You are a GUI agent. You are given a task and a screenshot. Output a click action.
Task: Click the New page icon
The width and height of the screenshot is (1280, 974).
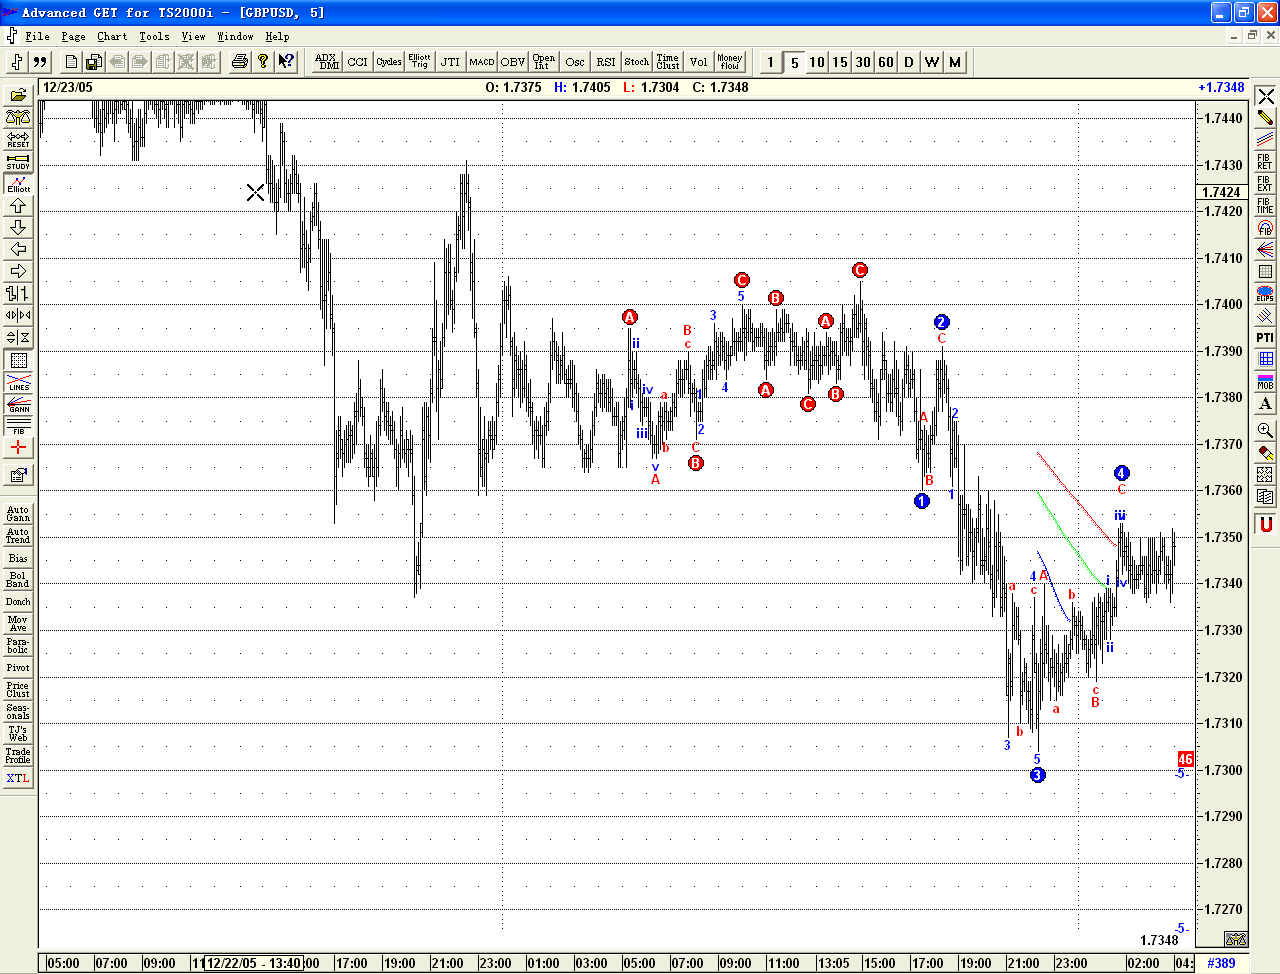coord(71,62)
